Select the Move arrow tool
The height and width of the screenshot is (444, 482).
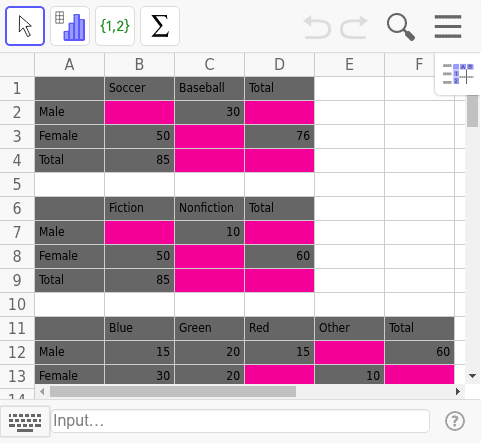pos(25,26)
